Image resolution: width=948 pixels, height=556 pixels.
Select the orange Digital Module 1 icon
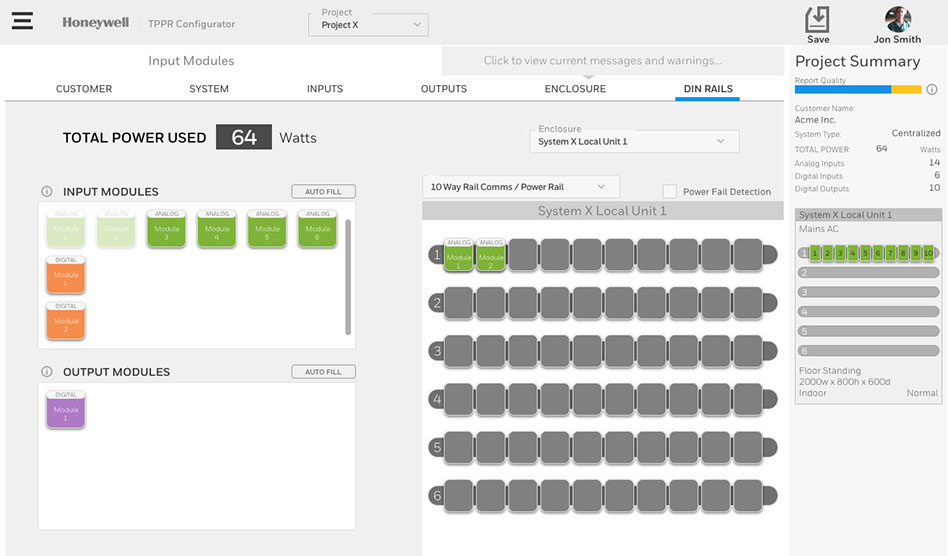click(66, 275)
